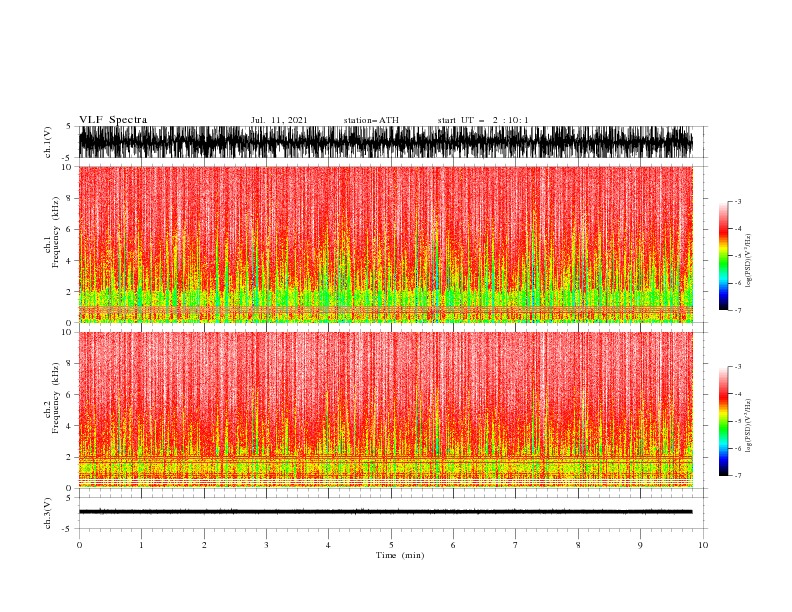
Task: Click the '-3' value on ch.1 colorbar
Action: click(x=737, y=201)
